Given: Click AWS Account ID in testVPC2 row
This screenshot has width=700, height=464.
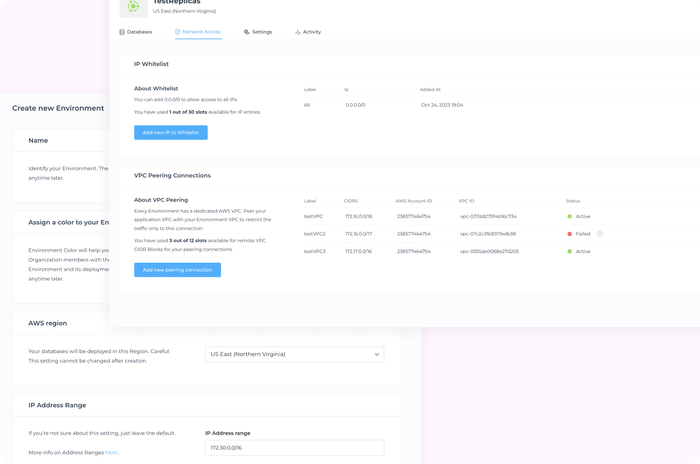Looking at the screenshot, I should [413, 234].
